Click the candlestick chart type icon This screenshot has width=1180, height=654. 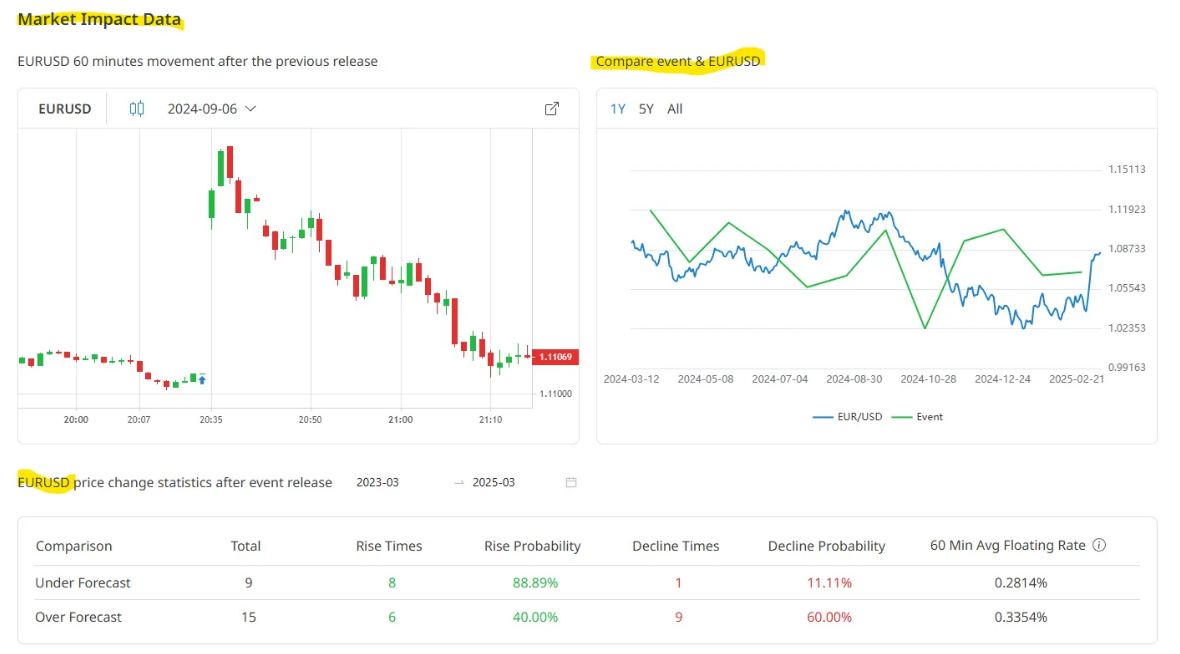(x=136, y=109)
